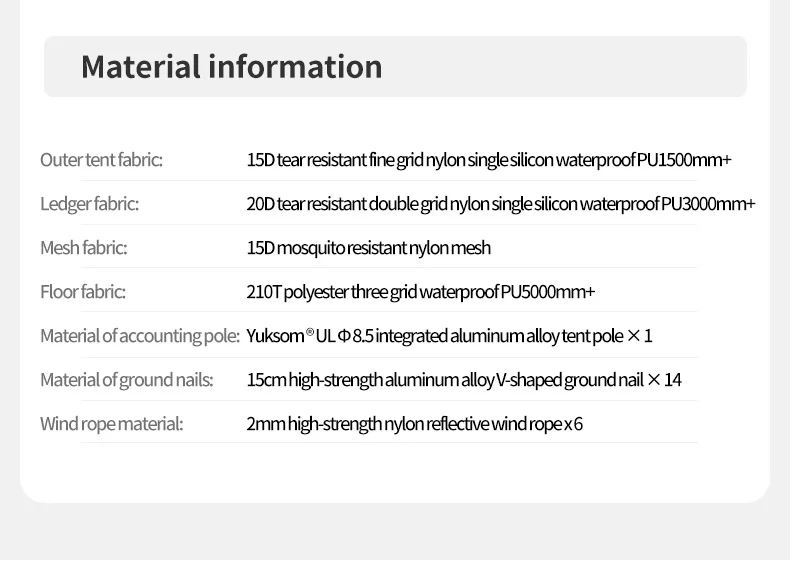This screenshot has width=790, height=573.
Task: Click the "× 14" ground nail quantity
Action: 664,380
